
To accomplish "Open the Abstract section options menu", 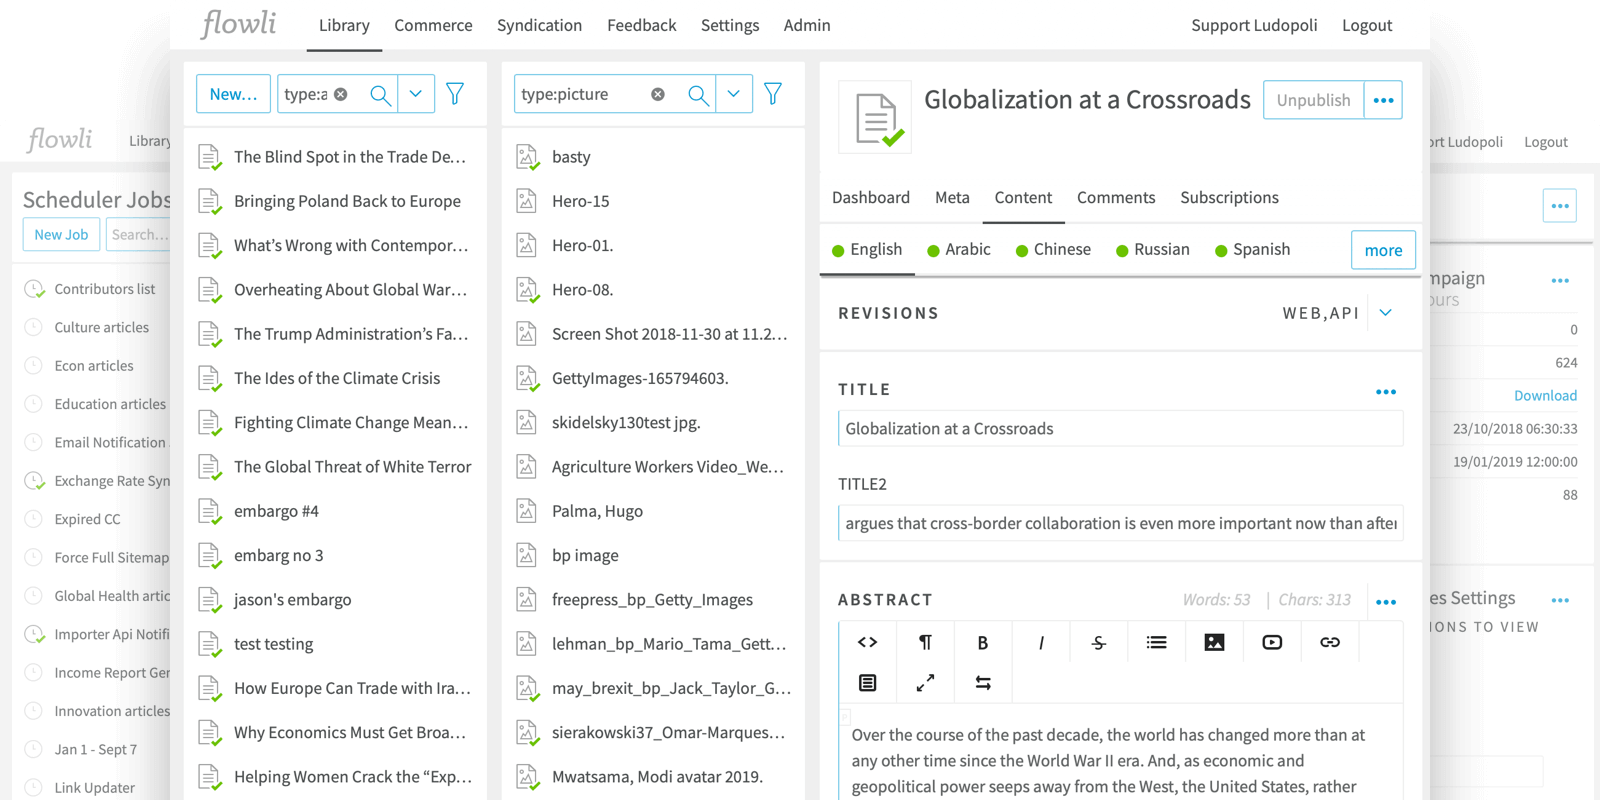I will point(1386,602).
